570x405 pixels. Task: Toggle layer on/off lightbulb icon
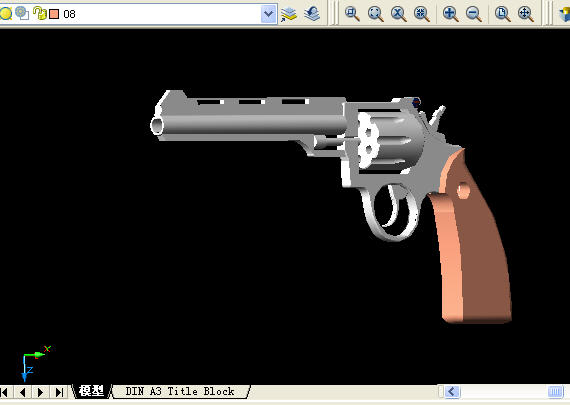5,14
